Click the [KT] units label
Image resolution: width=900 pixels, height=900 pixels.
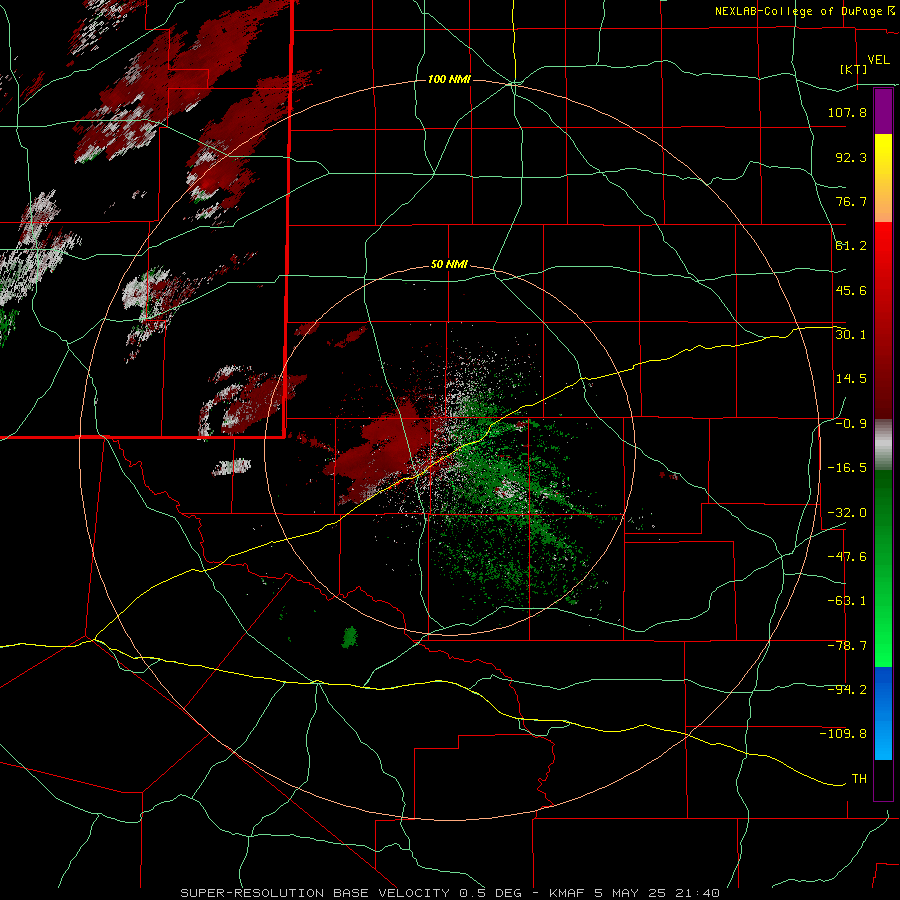853,69
